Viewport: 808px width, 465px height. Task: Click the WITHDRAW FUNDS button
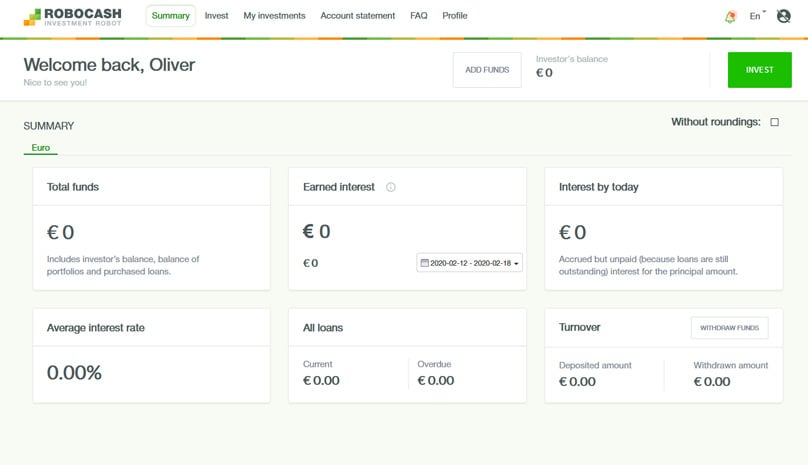tap(729, 328)
